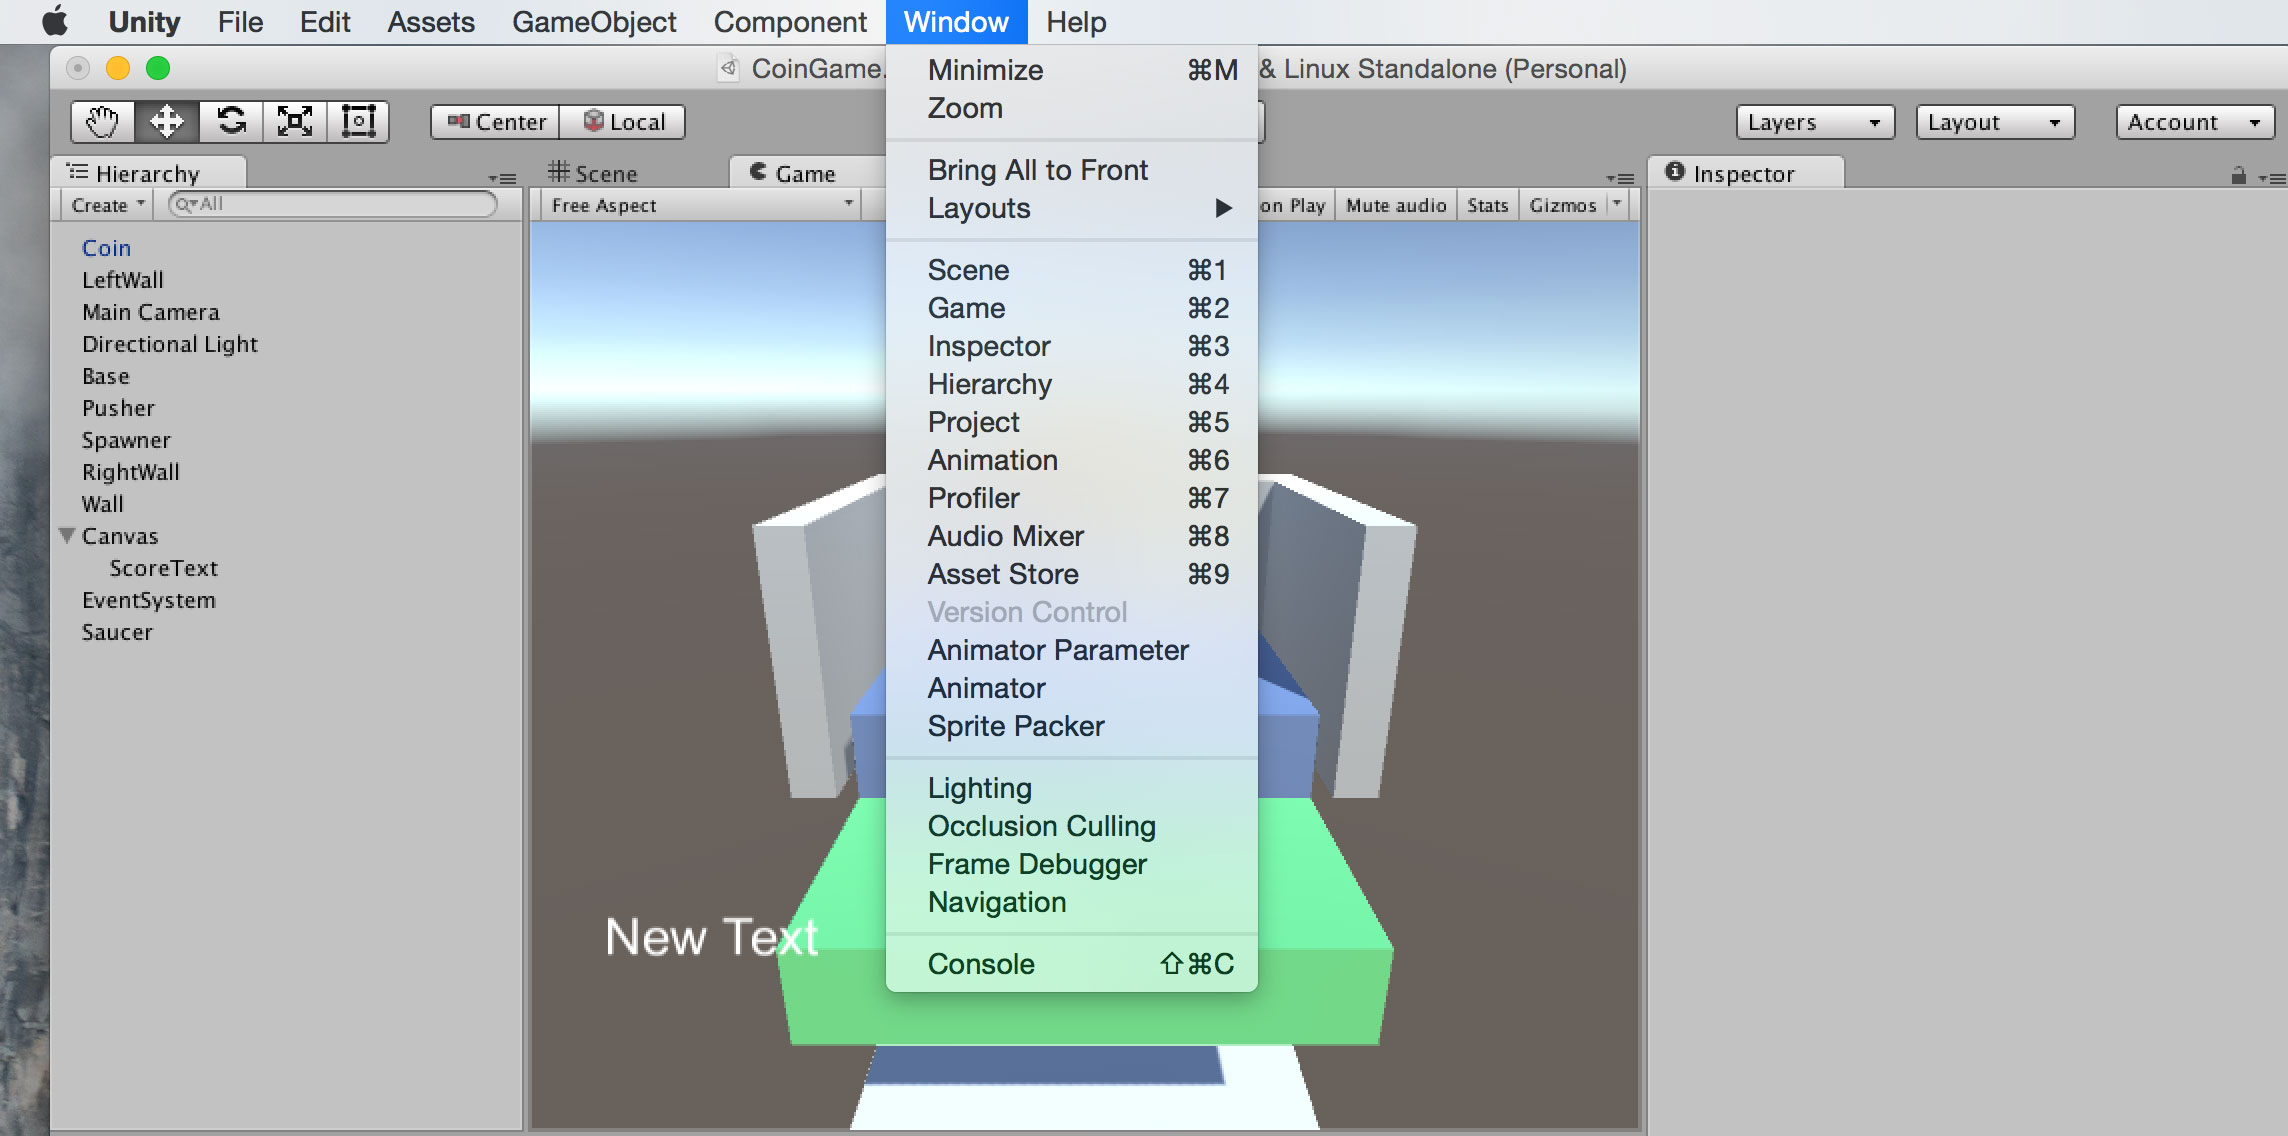Screen dimensions: 2288x1136
Task: Open Sprite Packer from menu
Action: coord(1071,726)
